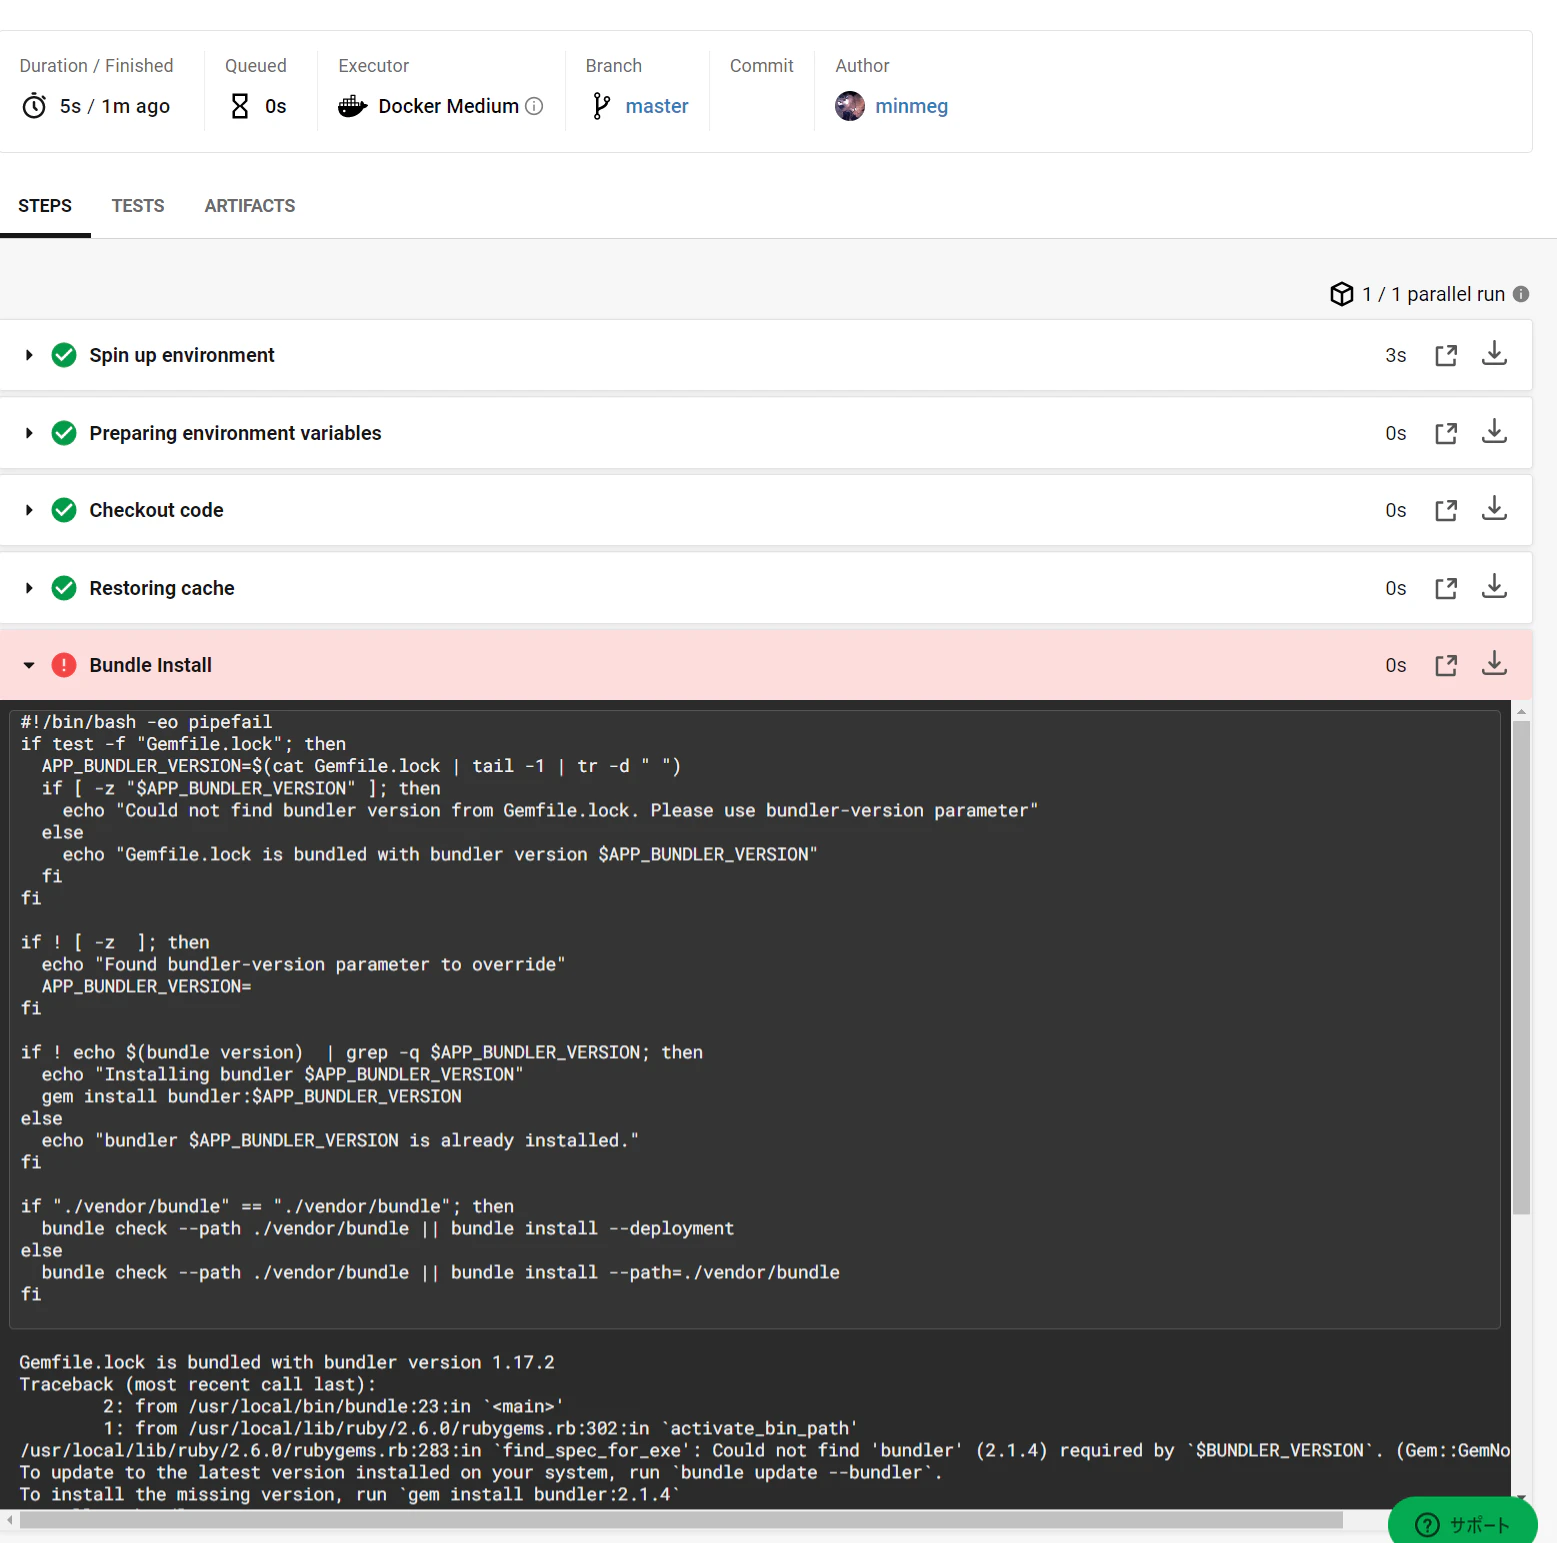Collapse the Bundle Install step

[x=29, y=665]
